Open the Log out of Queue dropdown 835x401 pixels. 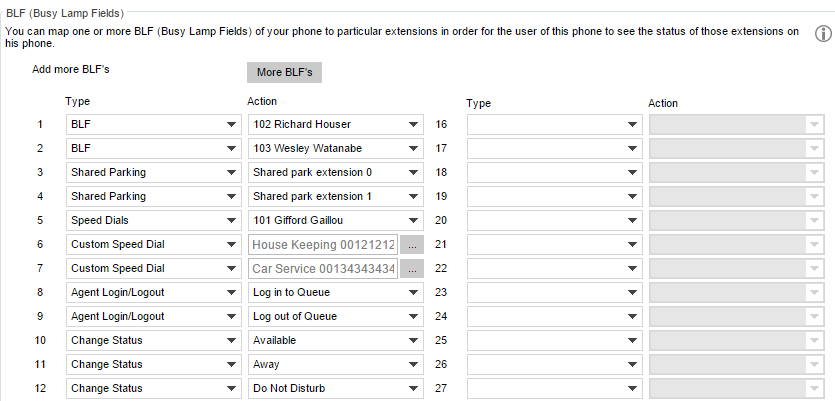336,316
